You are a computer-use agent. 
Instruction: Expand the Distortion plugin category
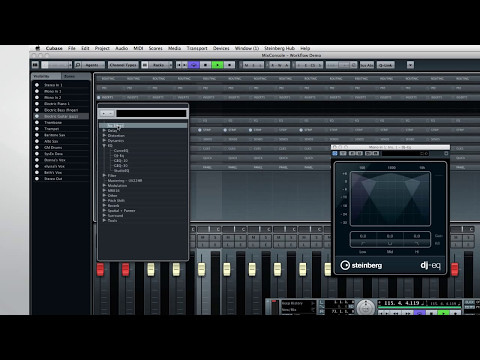(104, 136)
